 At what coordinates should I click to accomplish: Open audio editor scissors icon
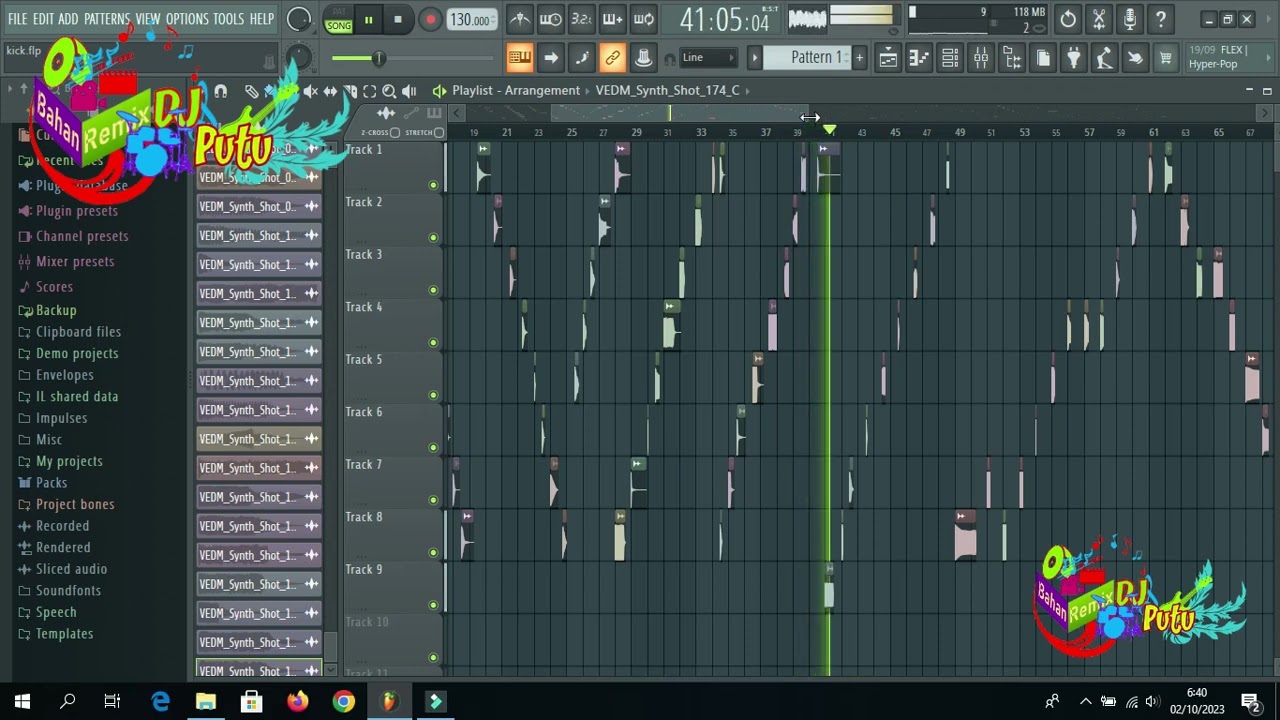1099,19
